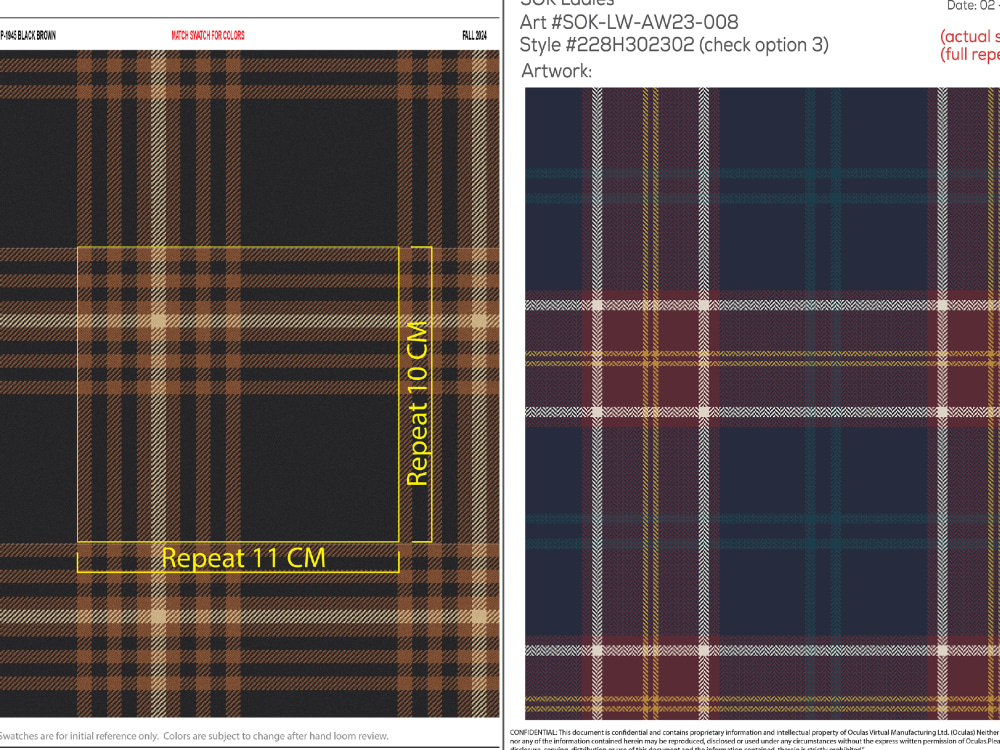Image resolution: width=1000 pixels, height=750 pixels.
Task: Click the 'Art #SOK-LW-AW23-008' line
Action: tap(629, 22)
